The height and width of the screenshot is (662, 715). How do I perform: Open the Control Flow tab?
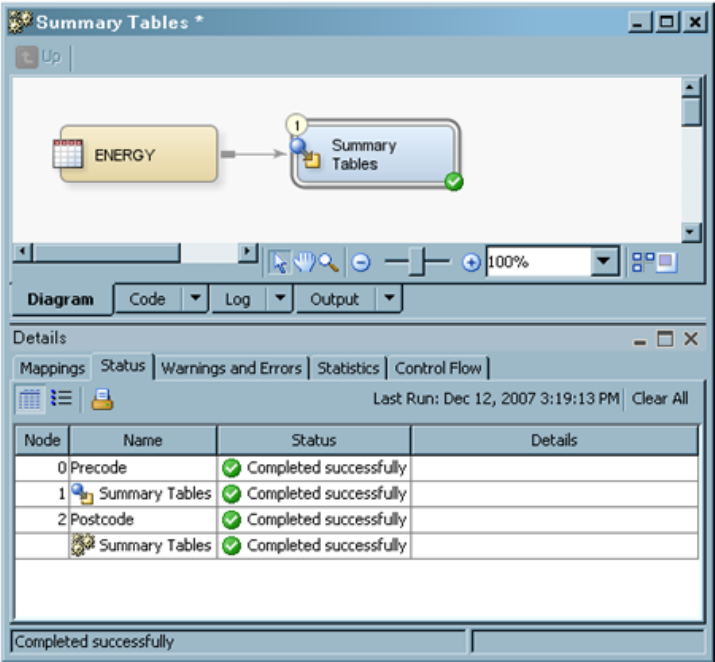(438, 368)
